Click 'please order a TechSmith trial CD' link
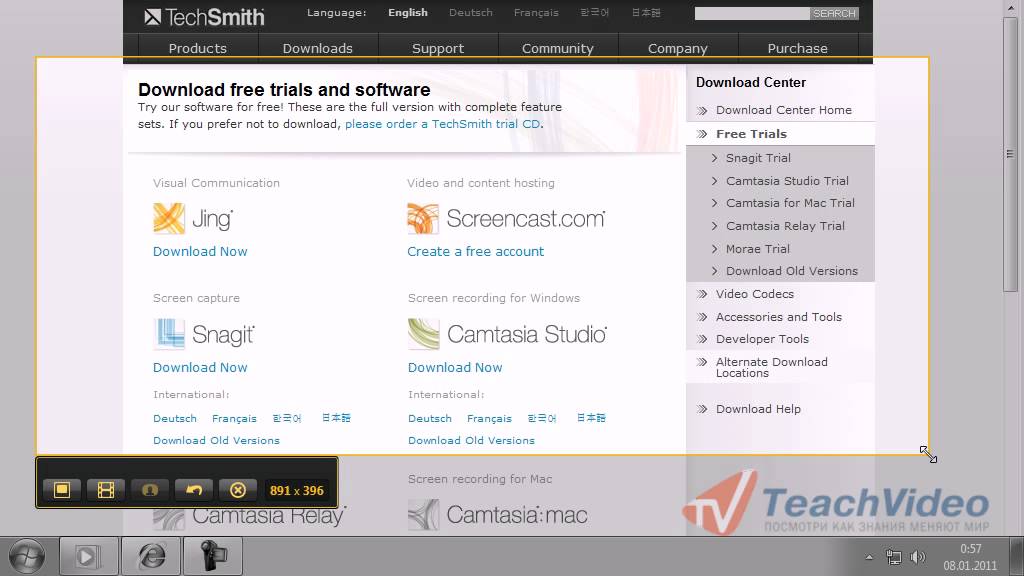Viewport: 1024px width, 576px height. point(443,123)
